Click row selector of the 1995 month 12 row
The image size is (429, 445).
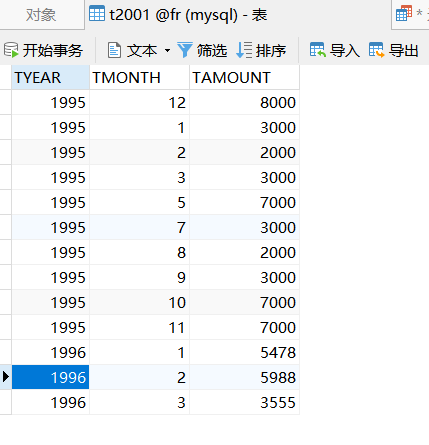6,102
